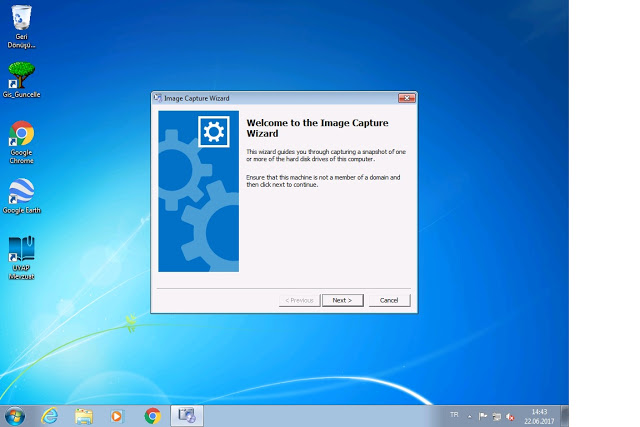This screenshot has width=640, height=427.
Task: Close the Image Capture Wizard window
Action: point(406,98)
